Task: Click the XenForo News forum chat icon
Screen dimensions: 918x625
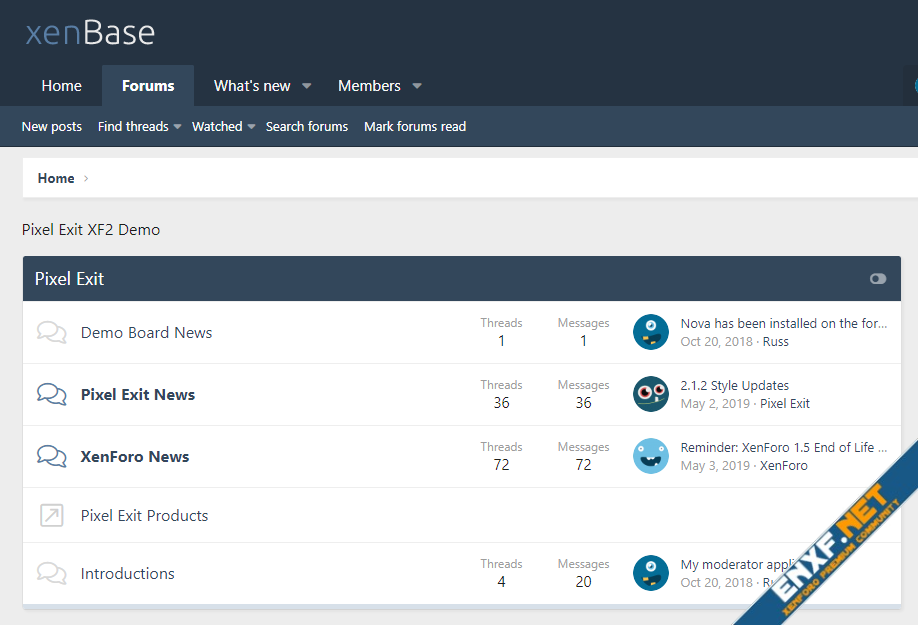Action: [x=52, y=457]
